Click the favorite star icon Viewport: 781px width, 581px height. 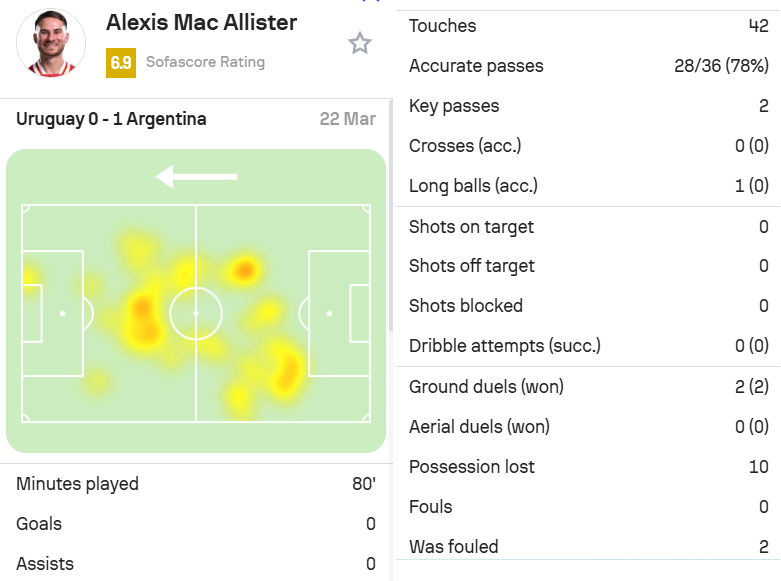pyautogui.click(x=360, y=43)
